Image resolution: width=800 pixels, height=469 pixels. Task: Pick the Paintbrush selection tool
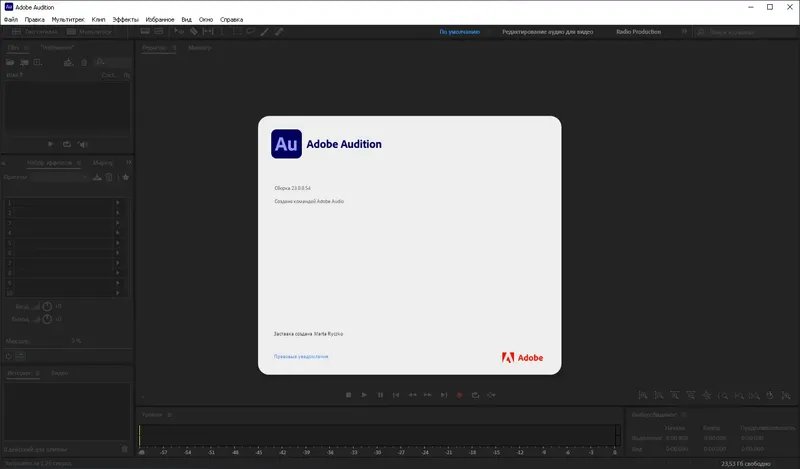tap(264, 32)
